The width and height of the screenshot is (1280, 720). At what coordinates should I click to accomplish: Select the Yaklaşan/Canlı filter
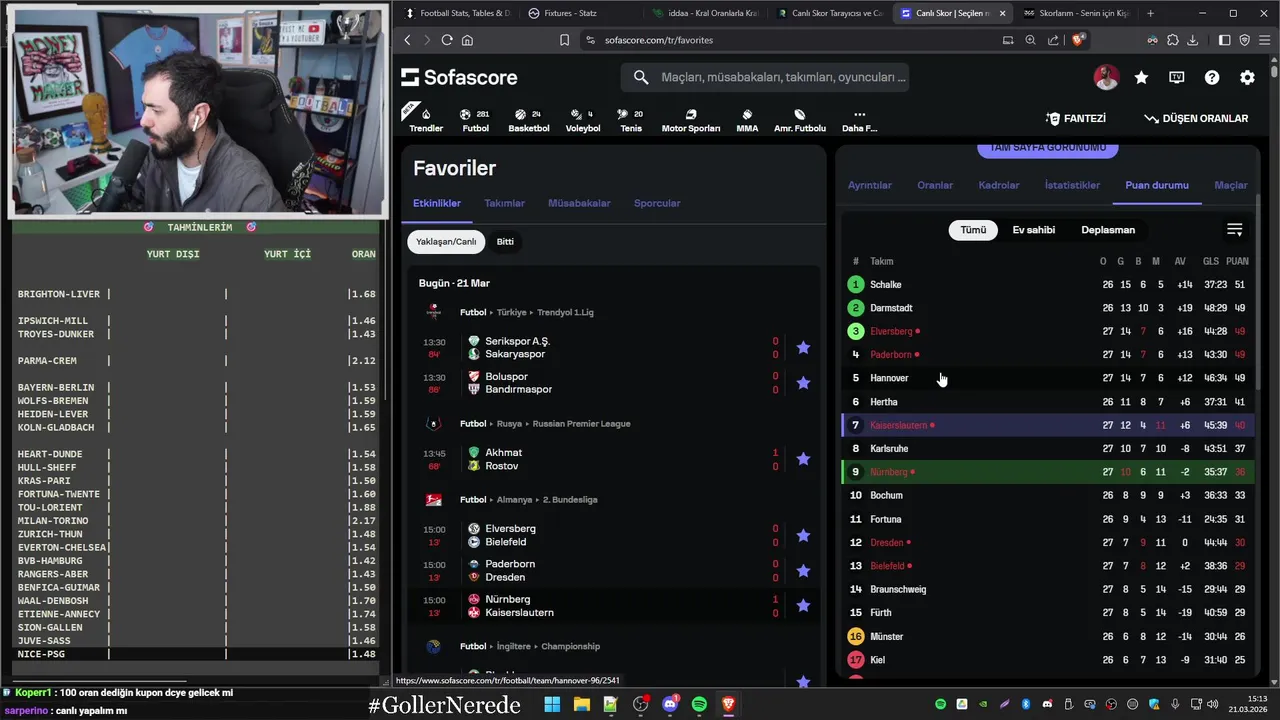(x=446, y=241)
